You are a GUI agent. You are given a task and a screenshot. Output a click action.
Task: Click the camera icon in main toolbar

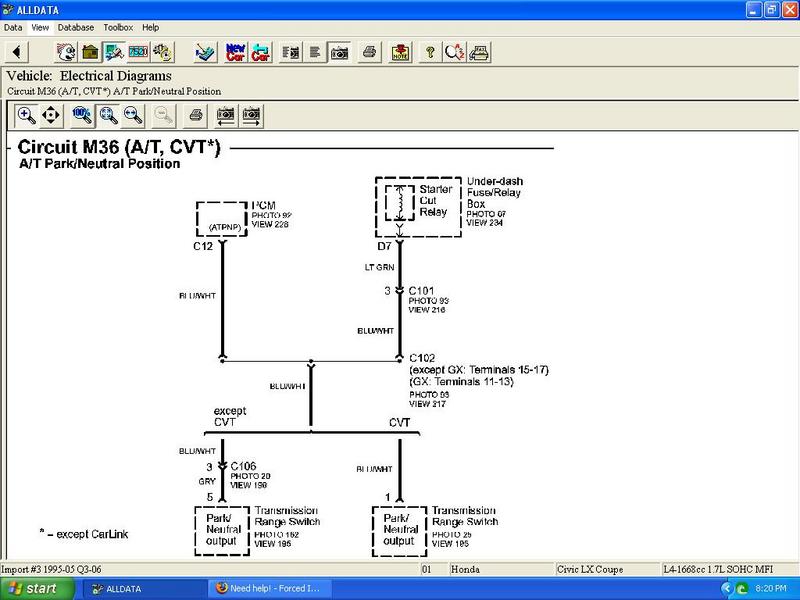[x=339, y=51]
